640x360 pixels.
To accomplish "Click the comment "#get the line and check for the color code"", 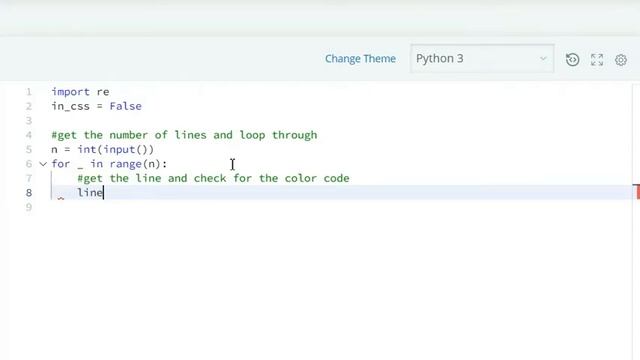I will click(213, 178).
